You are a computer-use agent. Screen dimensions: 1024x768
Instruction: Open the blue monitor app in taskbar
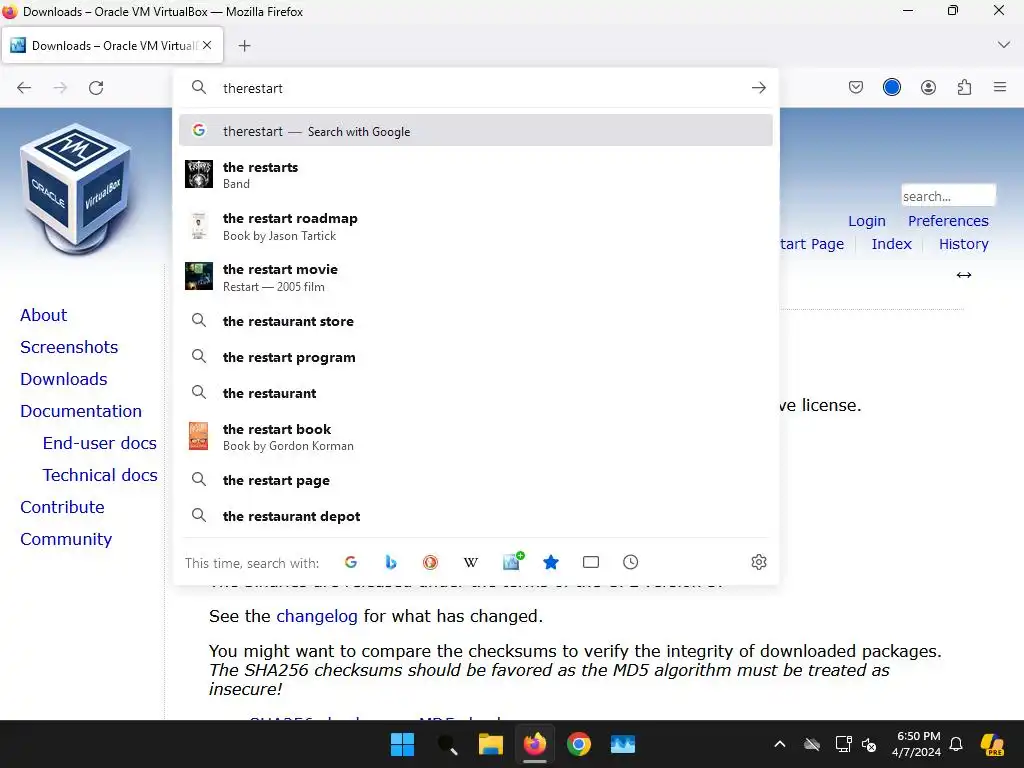(x=623, y=744)
